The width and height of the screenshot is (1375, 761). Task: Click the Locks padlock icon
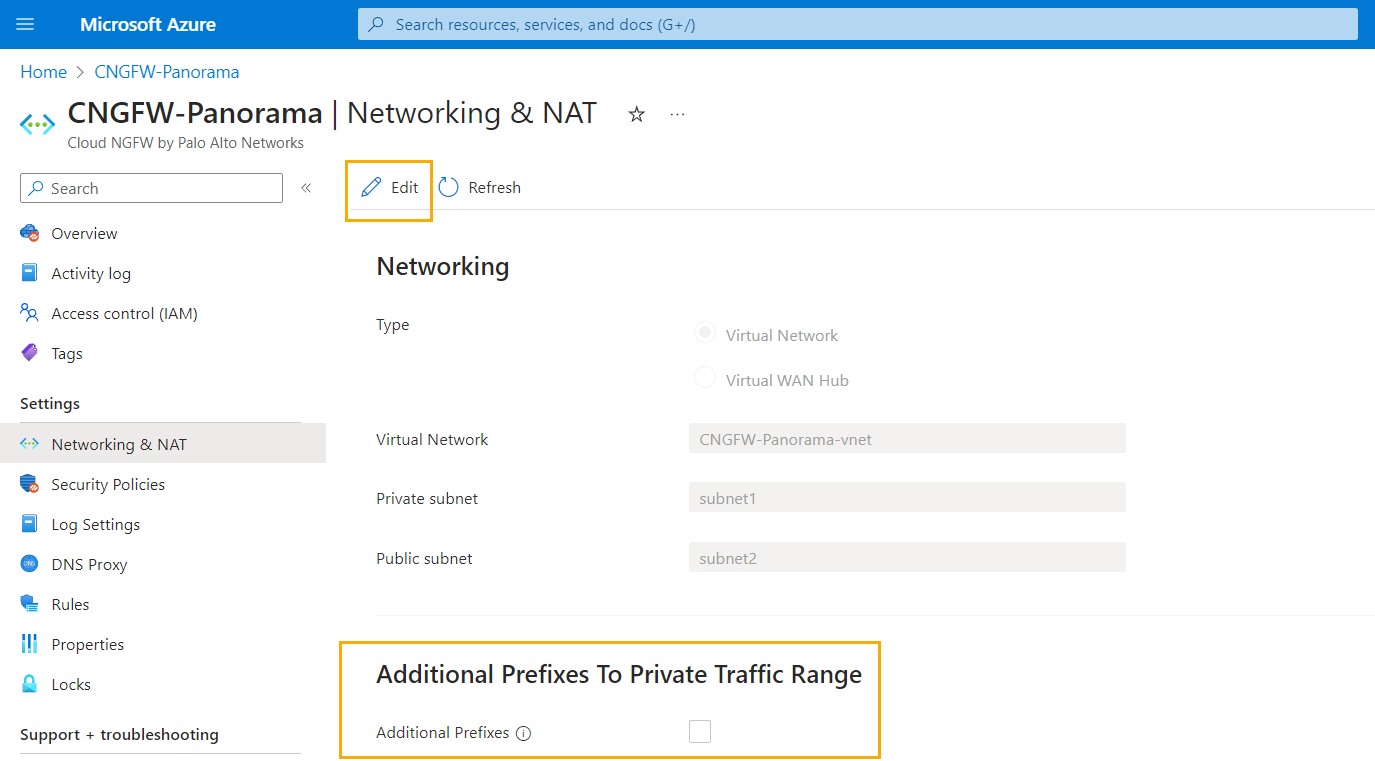click(30, 684)
